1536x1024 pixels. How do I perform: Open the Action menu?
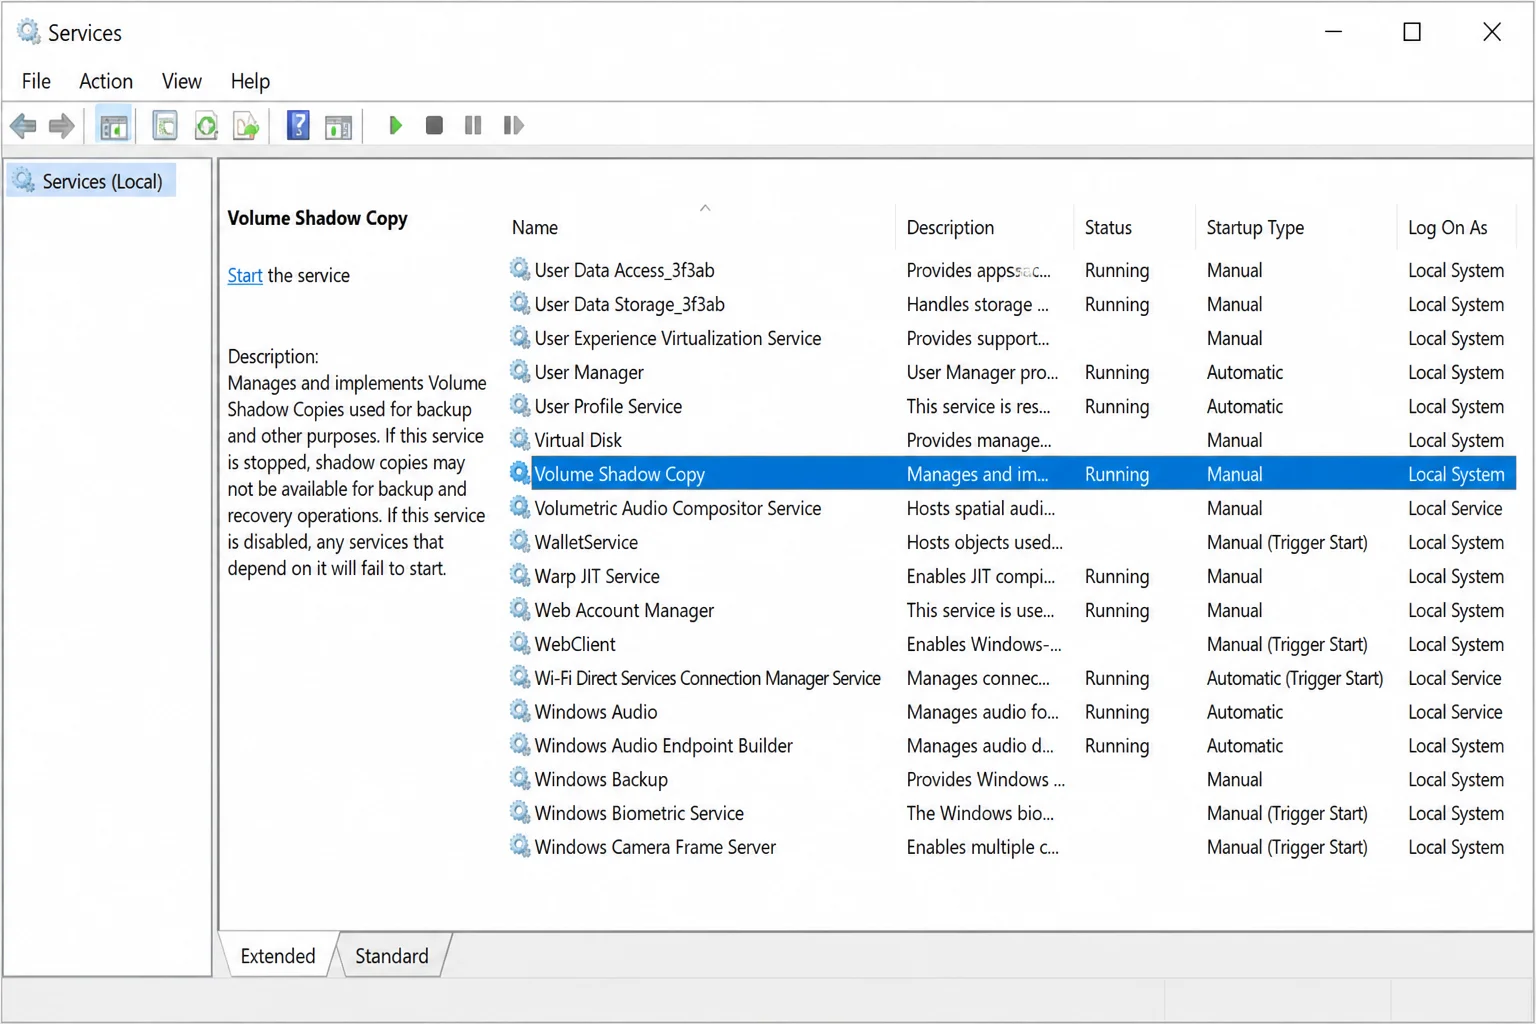106,81
